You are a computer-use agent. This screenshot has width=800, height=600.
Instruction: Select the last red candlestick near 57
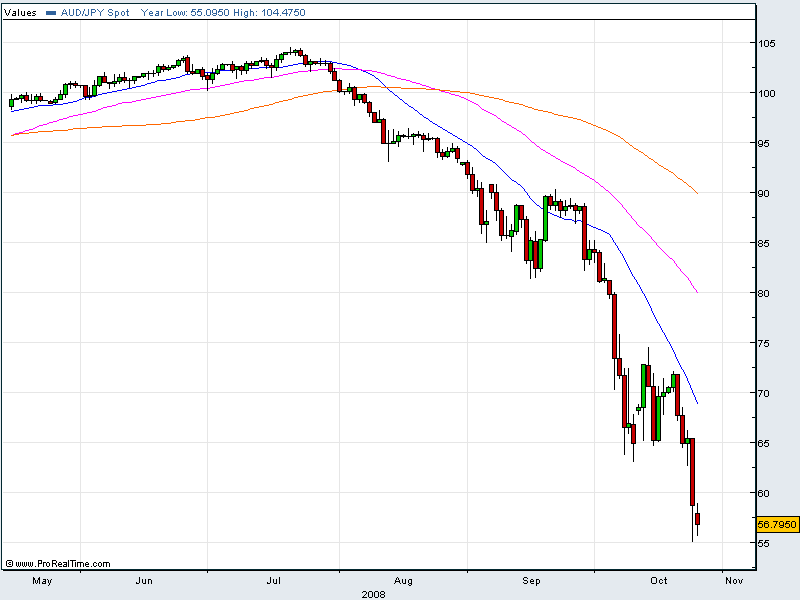698,518
